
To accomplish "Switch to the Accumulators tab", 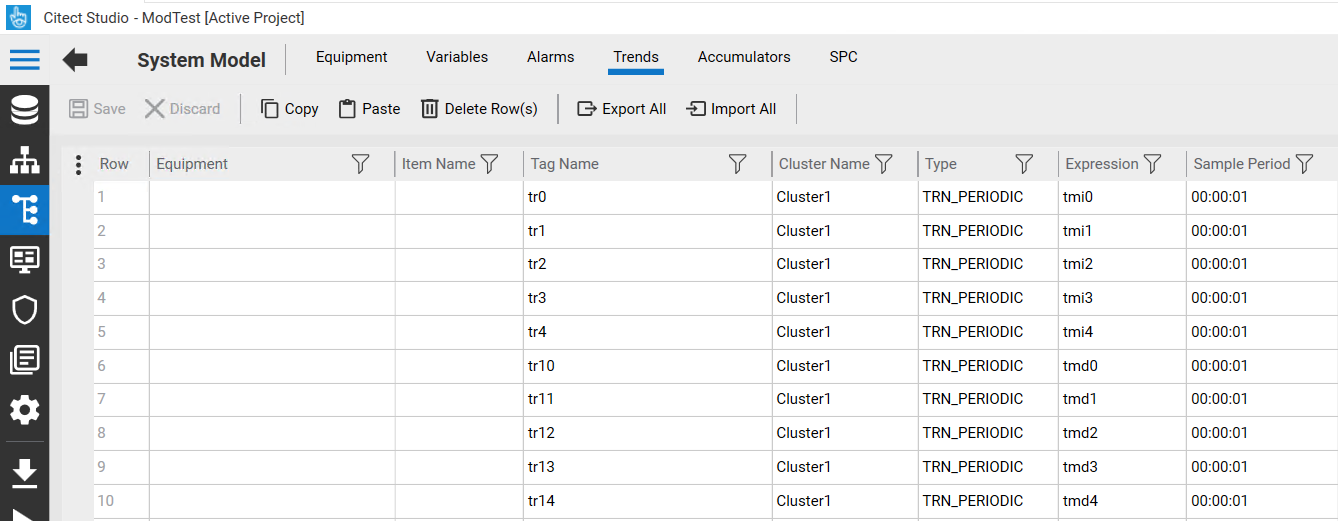I will pyautogui.click(x=744, y=57).
